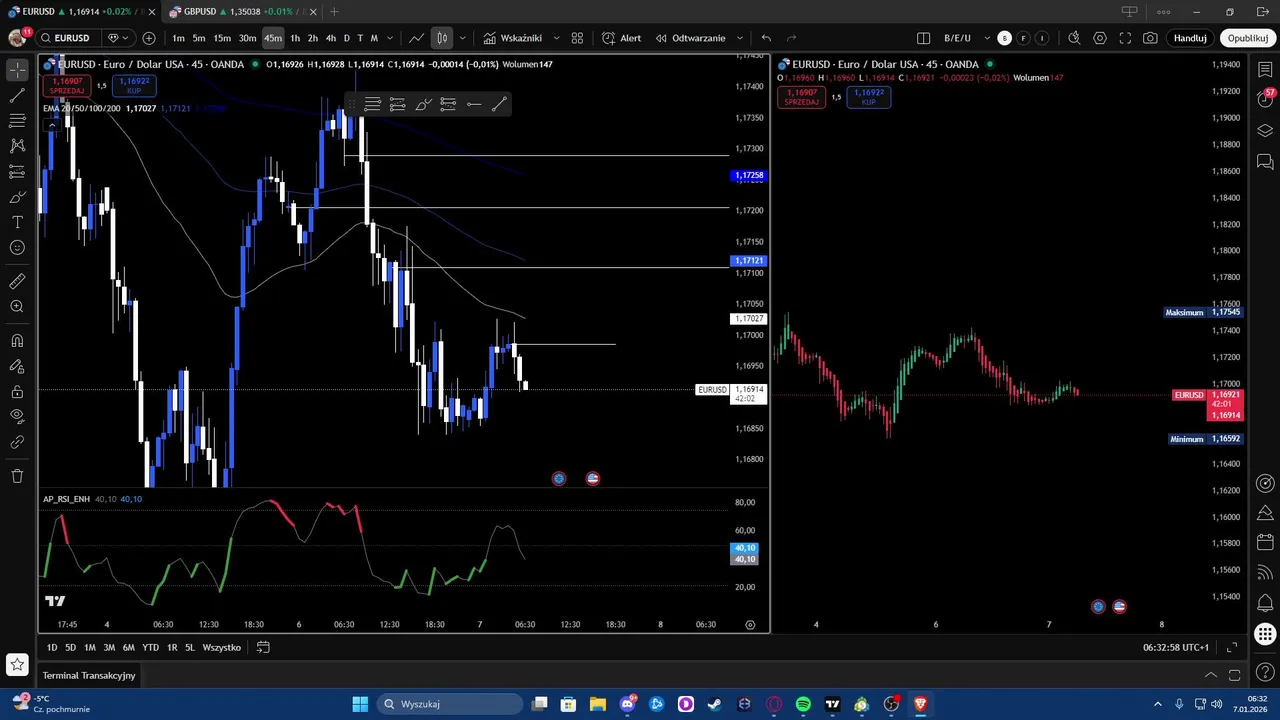Screen dimensions: 1280x720
Task: Click KUP buy button on right chart
Action: point(868,97)
